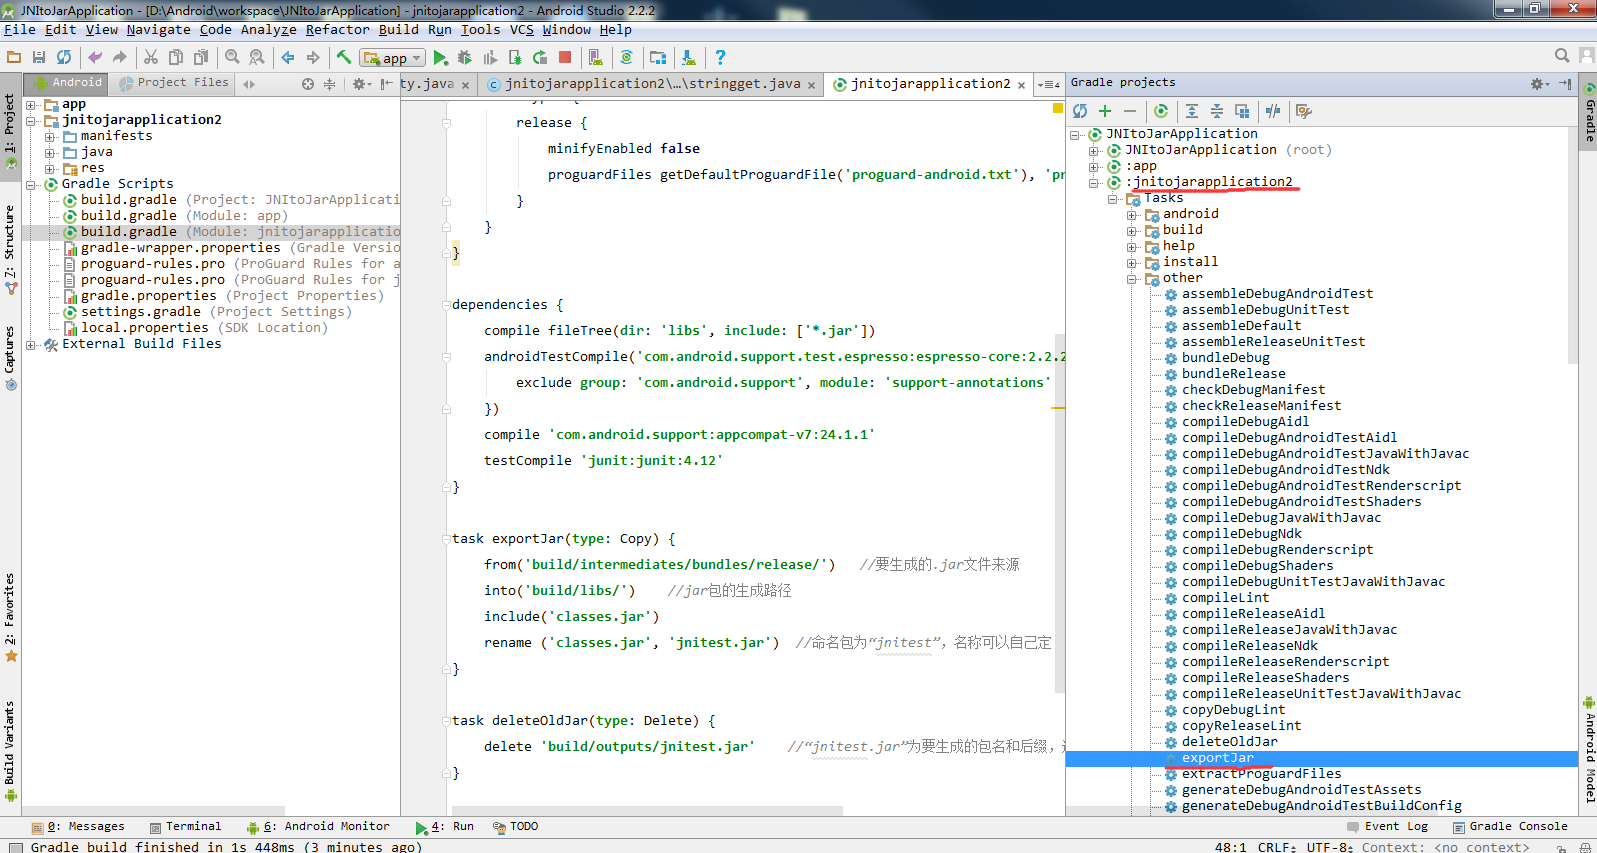Open the Gradle Console button

tap(1510, 827)
